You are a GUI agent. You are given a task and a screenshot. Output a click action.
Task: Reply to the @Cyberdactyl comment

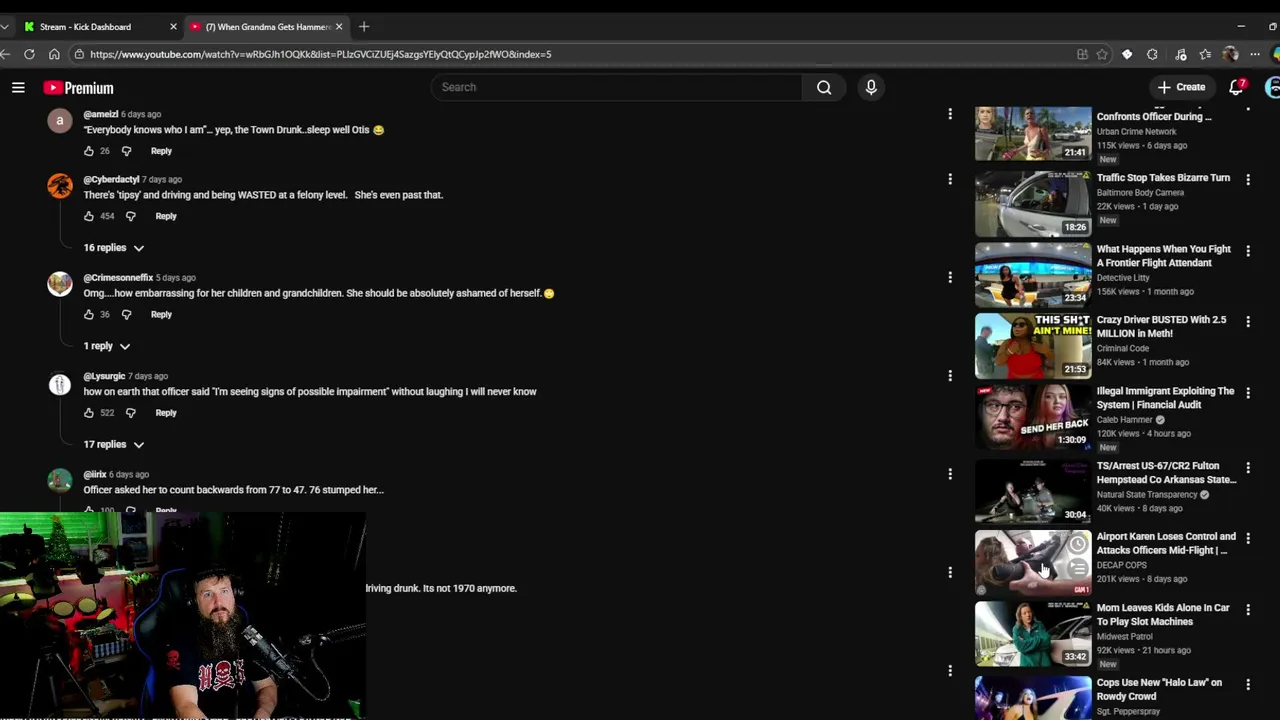166,216
